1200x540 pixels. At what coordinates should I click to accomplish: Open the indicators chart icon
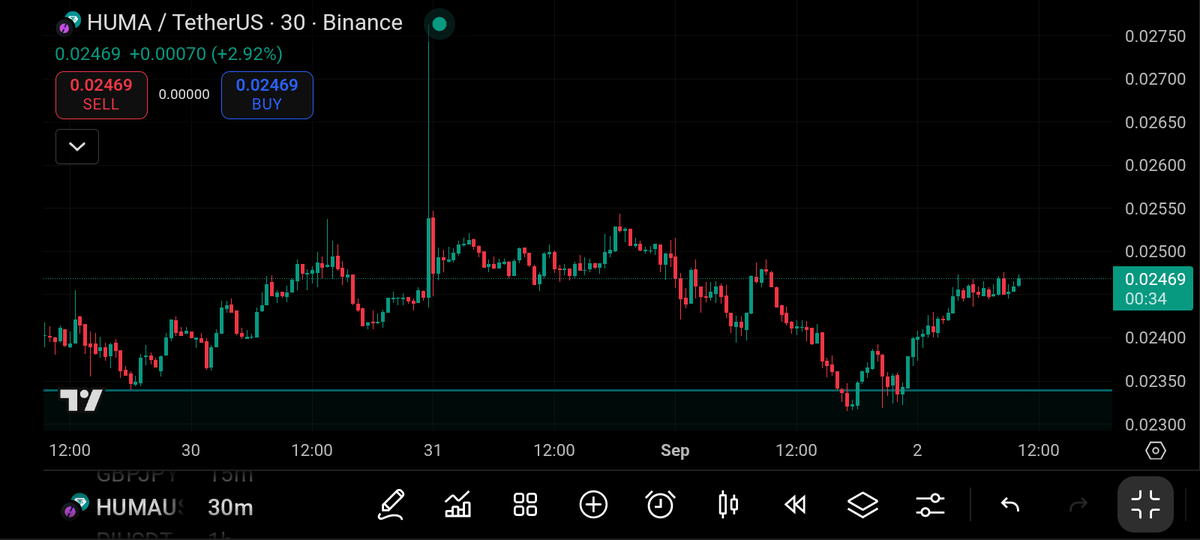tap(458, 505)
